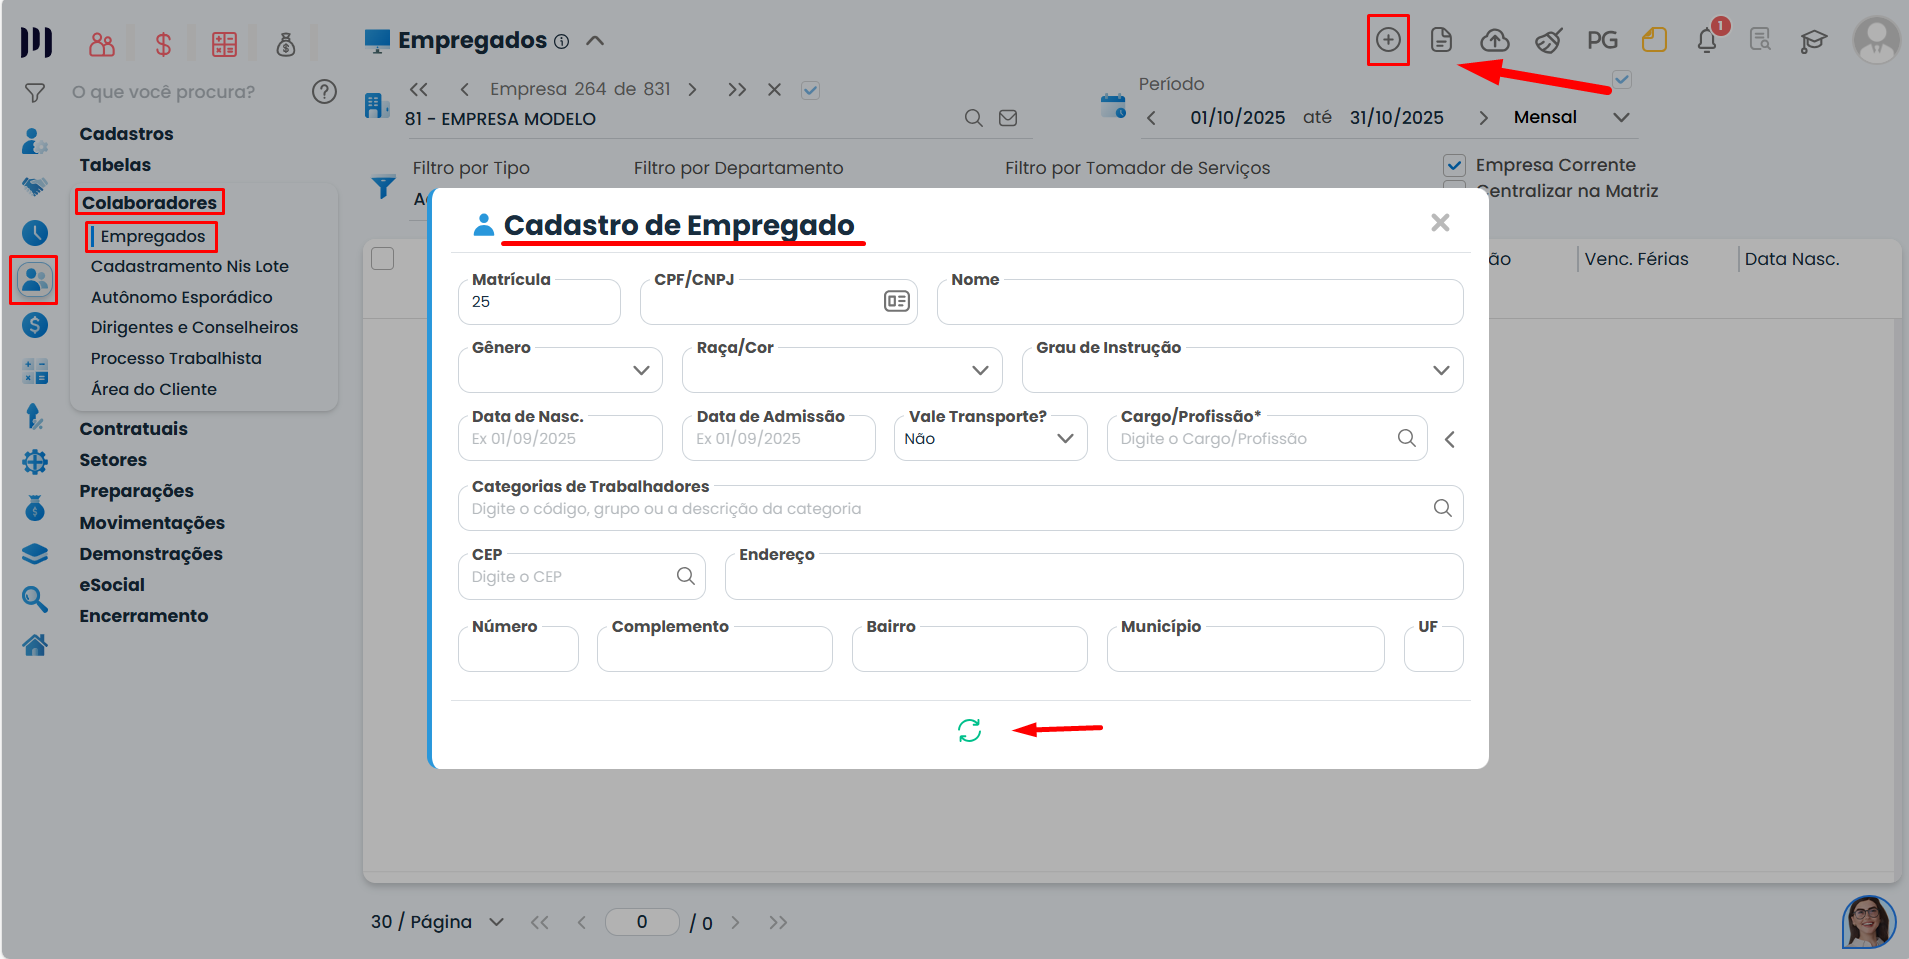Click the Cargo/Profissão search magnifier
The image size is (1909, 959).
[x=1406, y=438]
